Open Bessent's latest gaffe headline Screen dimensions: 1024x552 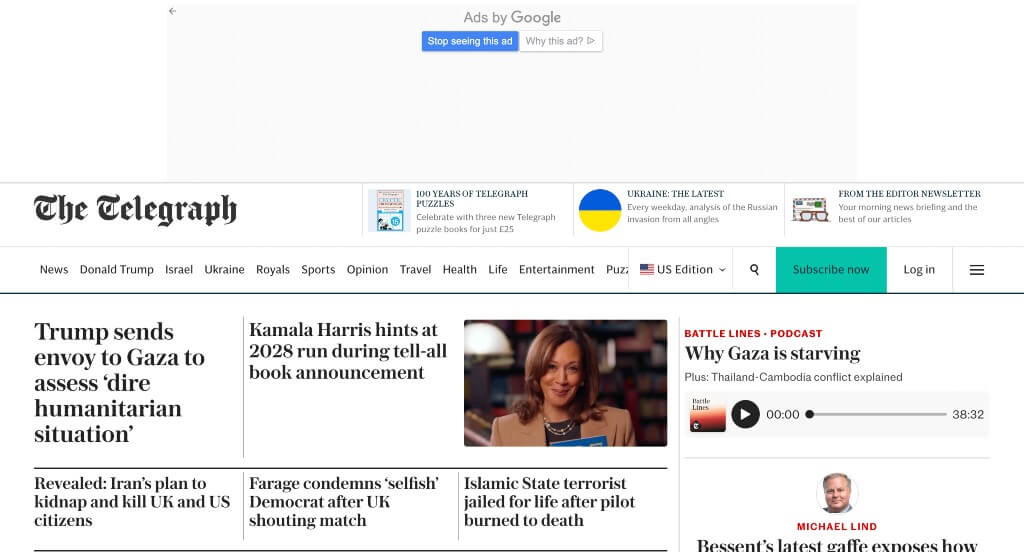[x=837, y=545]
